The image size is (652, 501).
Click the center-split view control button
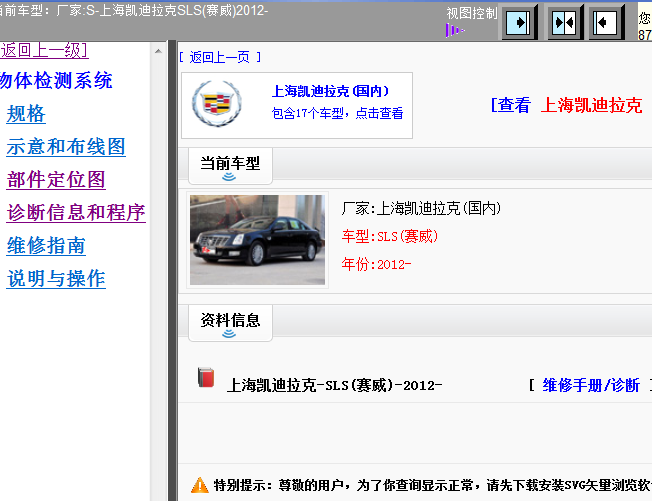[x=565, y=22]
